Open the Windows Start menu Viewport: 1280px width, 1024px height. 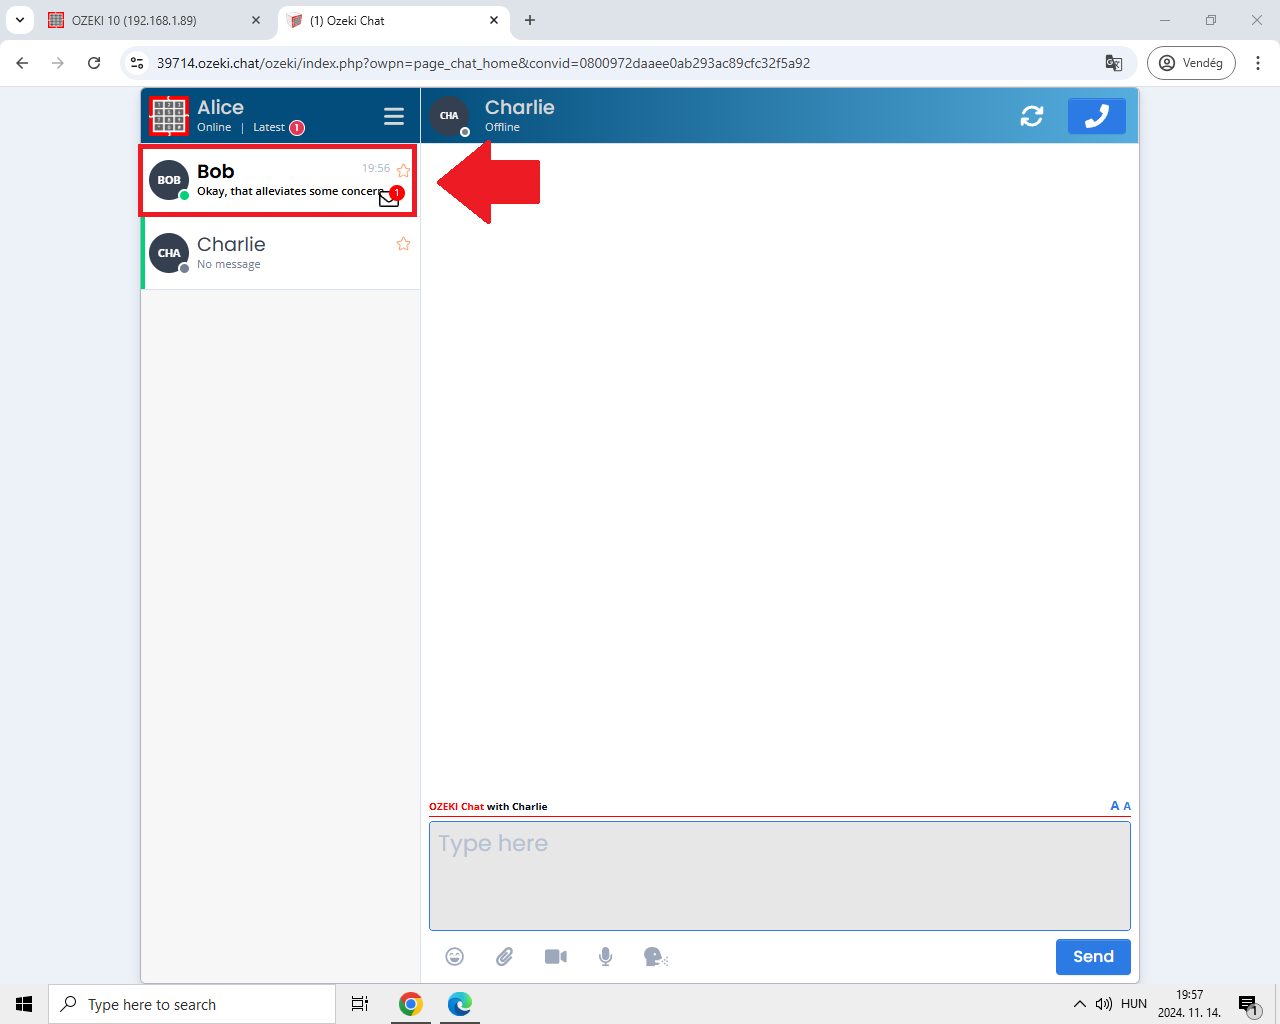pos(24,1004)
